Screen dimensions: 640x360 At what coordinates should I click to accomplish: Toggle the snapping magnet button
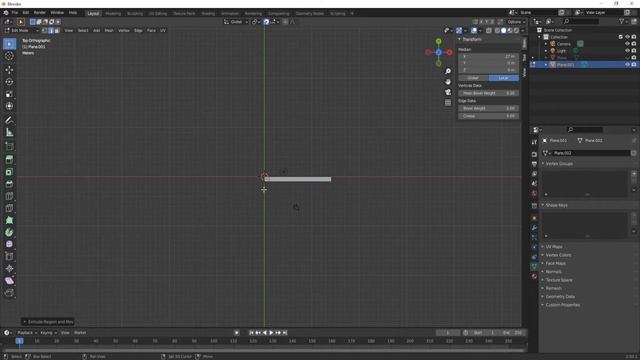(x=266, y=22)
